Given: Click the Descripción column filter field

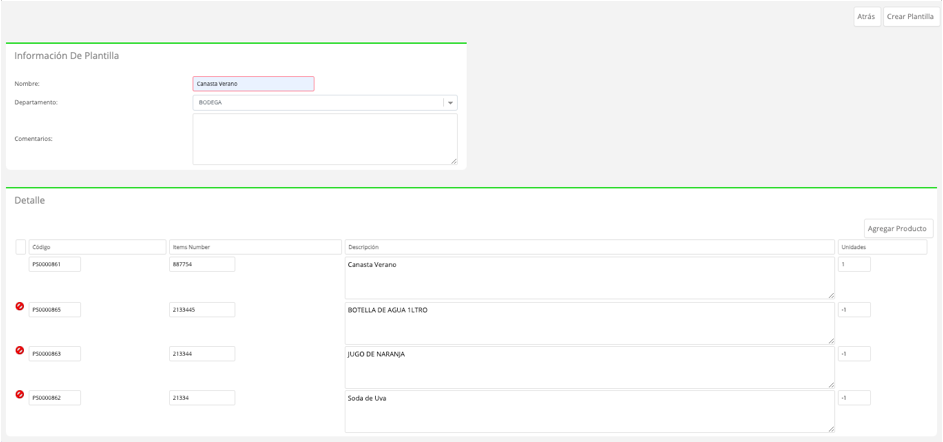Looking at the screenshot, I should pyautogui.click(x=590, y=247).
